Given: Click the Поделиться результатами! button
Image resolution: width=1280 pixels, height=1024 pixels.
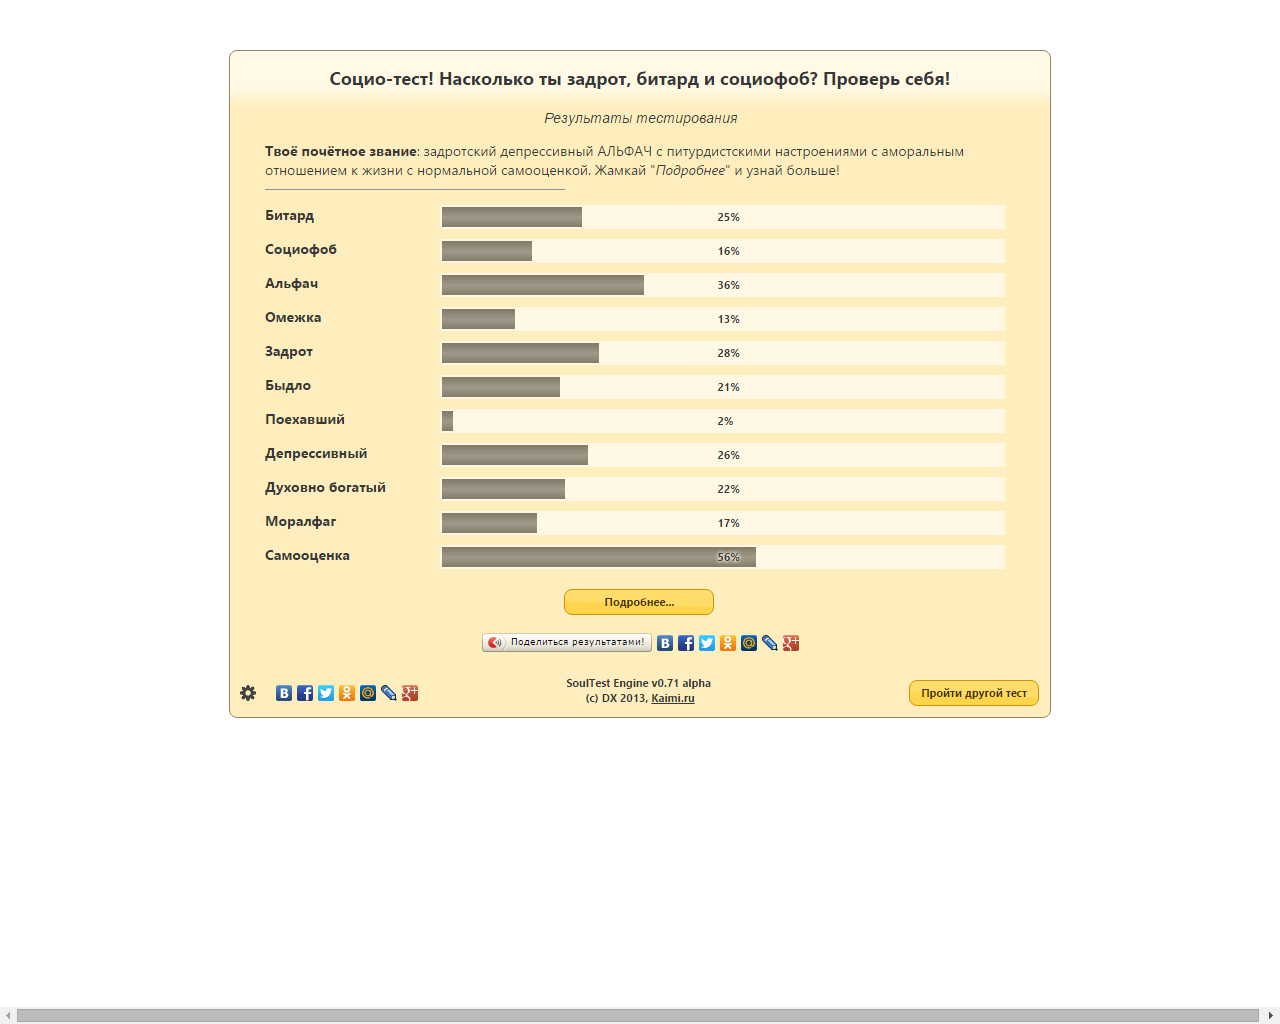Looking at the screenshot, I should coord(567,642).
